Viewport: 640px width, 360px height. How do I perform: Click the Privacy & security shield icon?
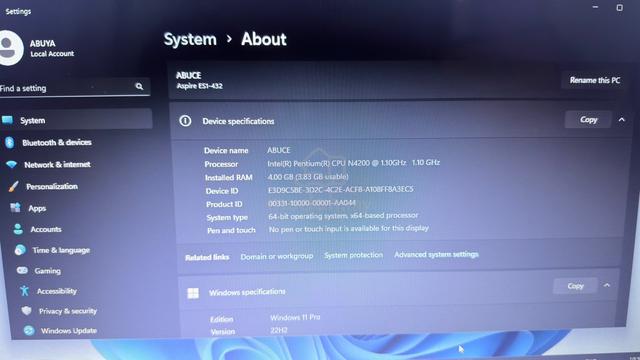click(27, 311)
